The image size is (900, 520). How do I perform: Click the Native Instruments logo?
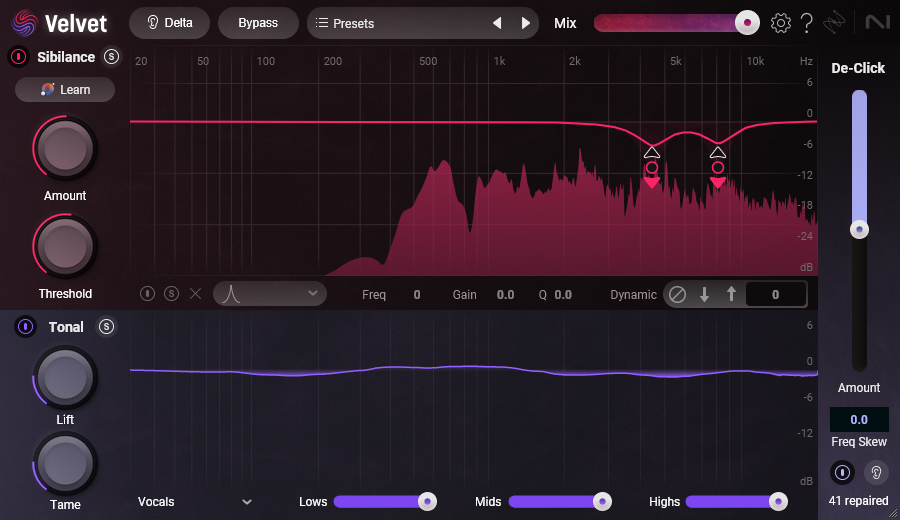877,22
